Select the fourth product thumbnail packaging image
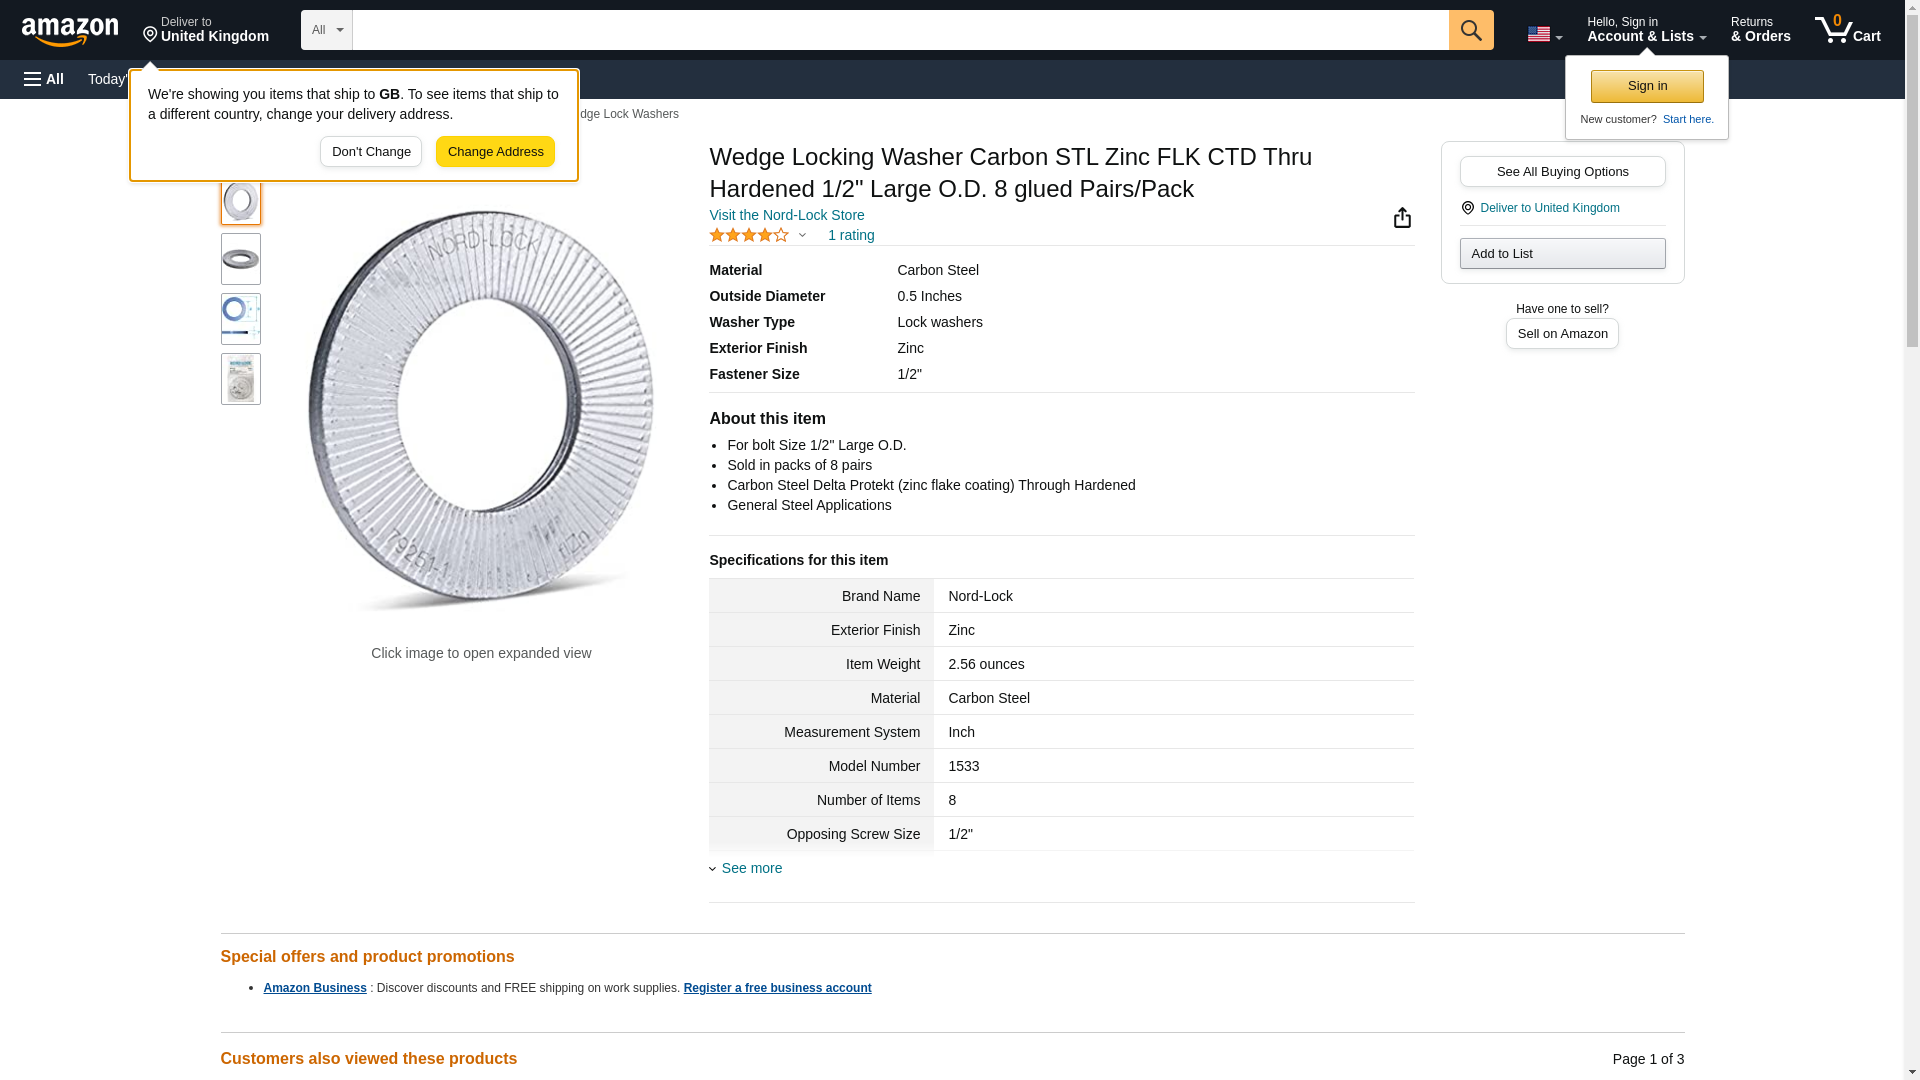Image resolution: width=1920 pixels, height=1080 pixels. tap(241, 380)
